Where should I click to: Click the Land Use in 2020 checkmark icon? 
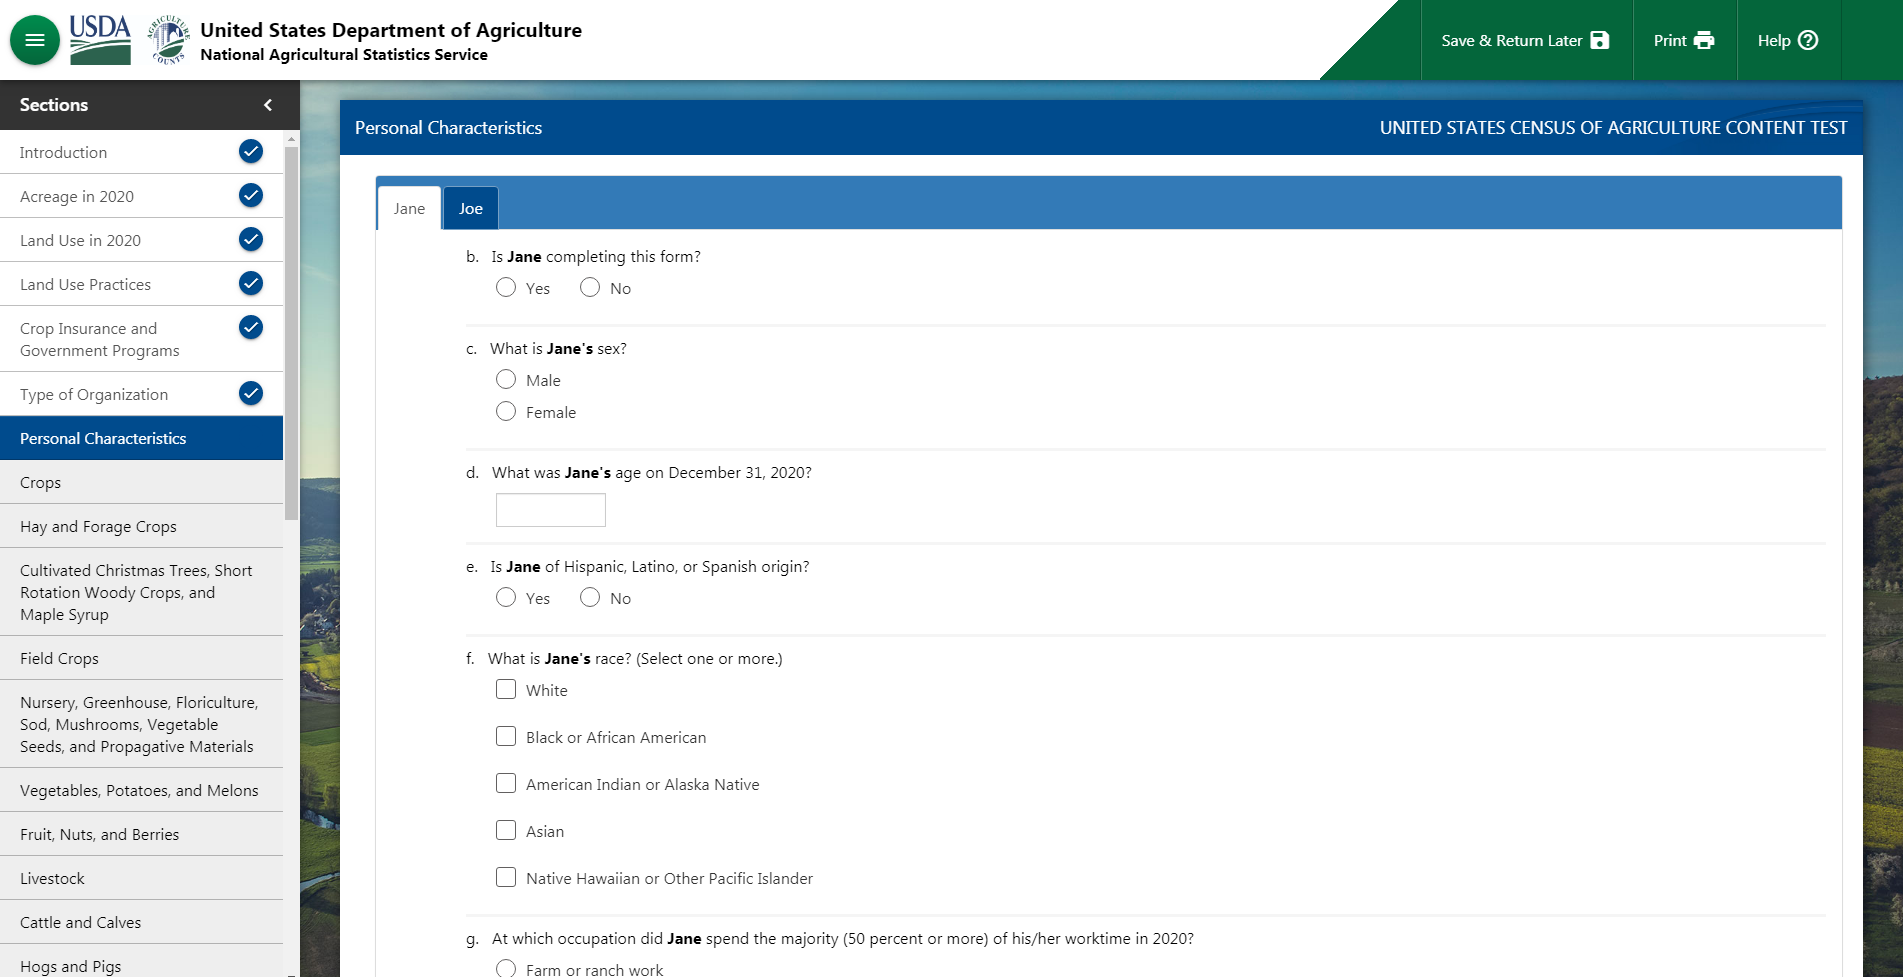(251, 239)
